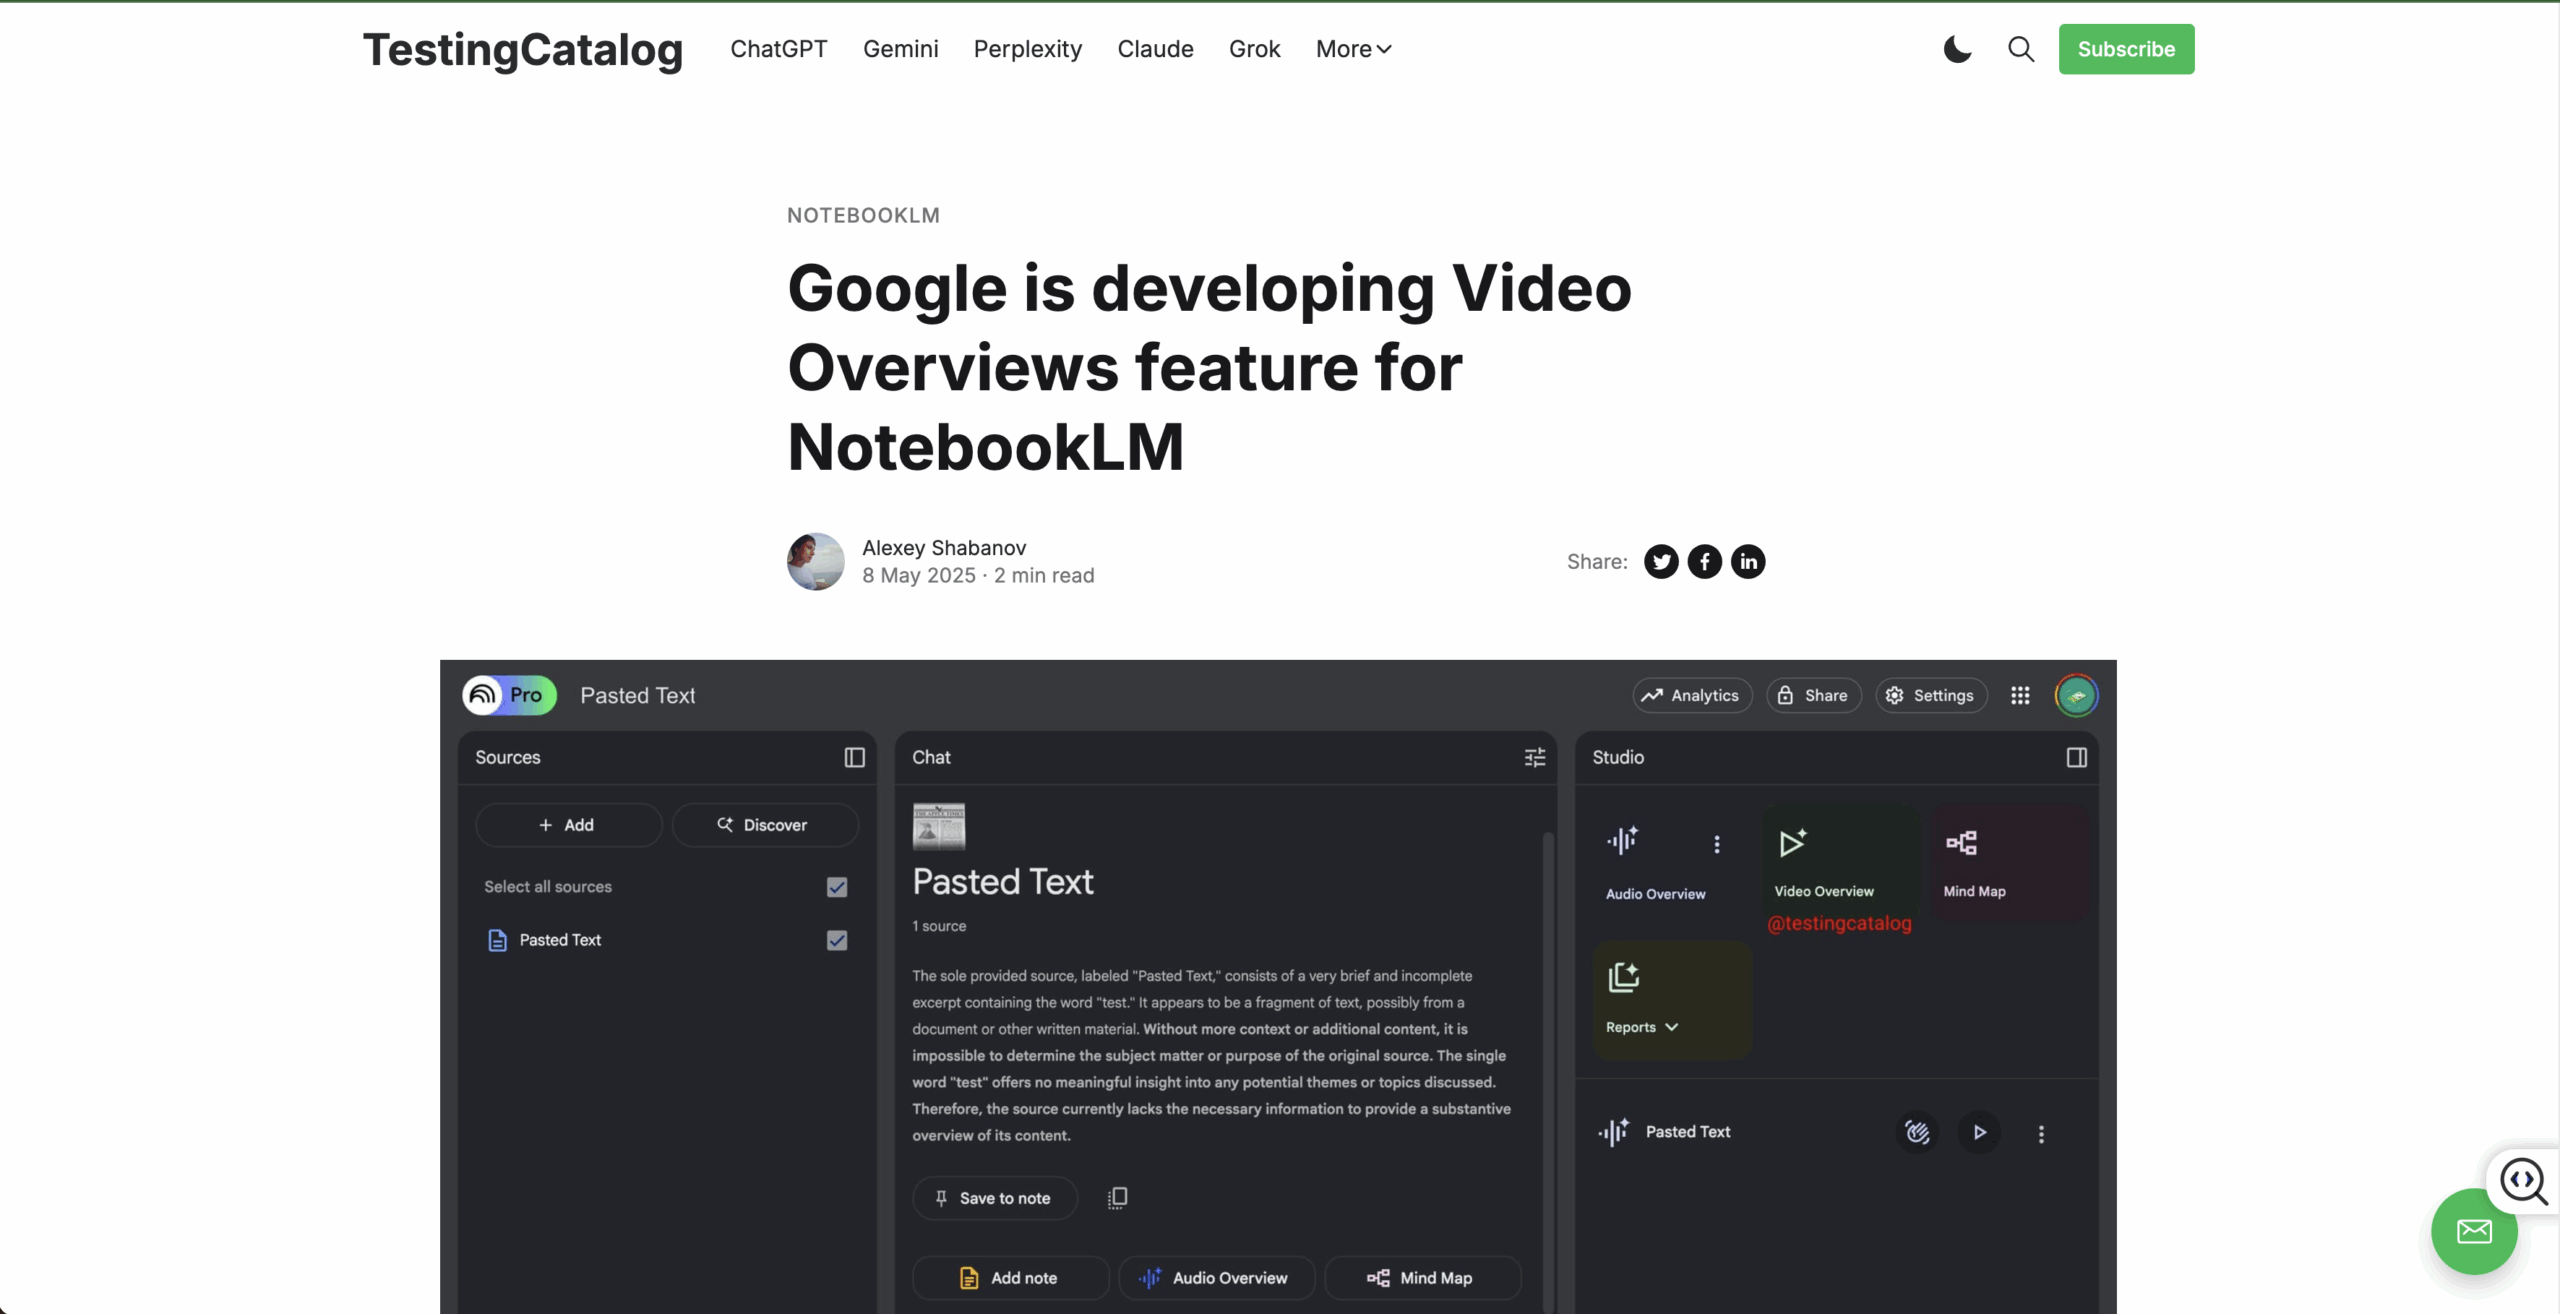Click the green Subscribe button
The image size is (2560, 1314).
click(2126, 49)
